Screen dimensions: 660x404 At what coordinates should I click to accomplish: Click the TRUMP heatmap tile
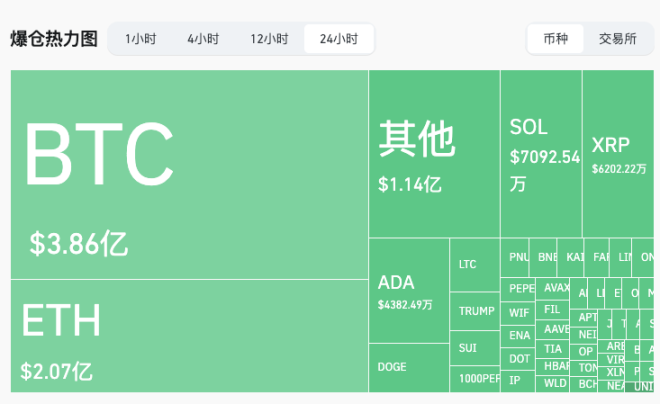coord(476,311)
